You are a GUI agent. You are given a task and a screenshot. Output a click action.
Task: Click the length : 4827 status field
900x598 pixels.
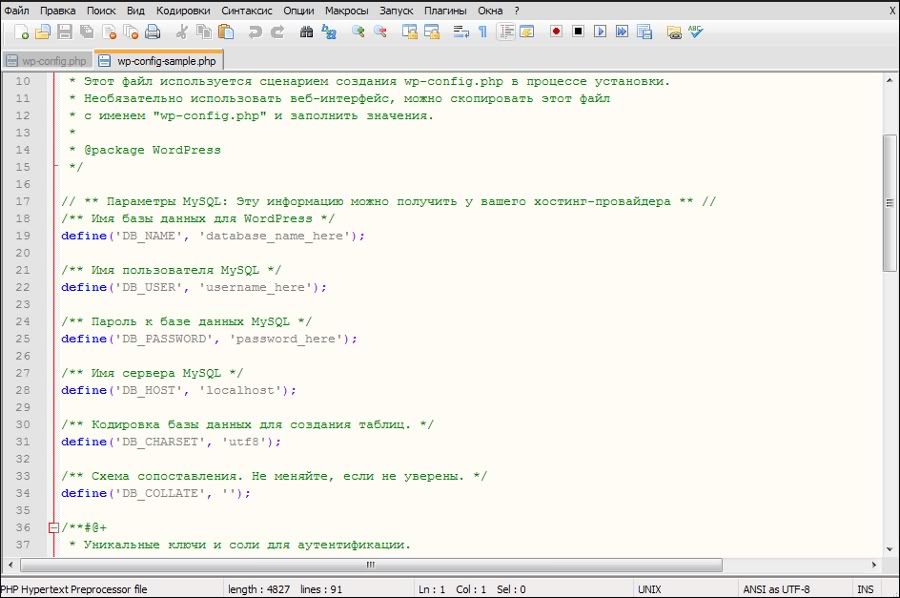pos(259,589)
